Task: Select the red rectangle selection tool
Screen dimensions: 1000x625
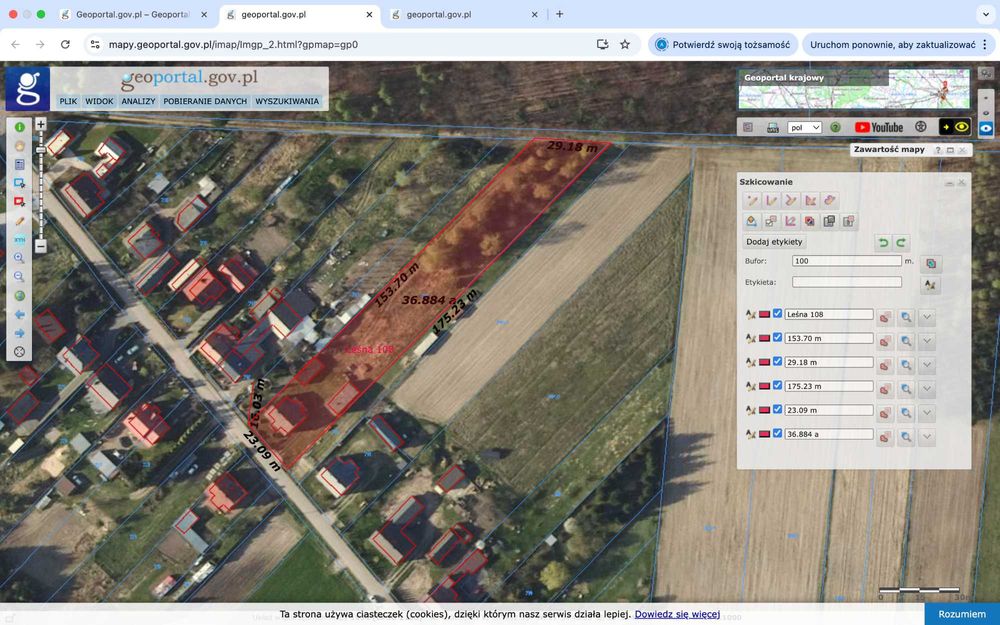Action: pyautogui.click(x=19, y=202)
